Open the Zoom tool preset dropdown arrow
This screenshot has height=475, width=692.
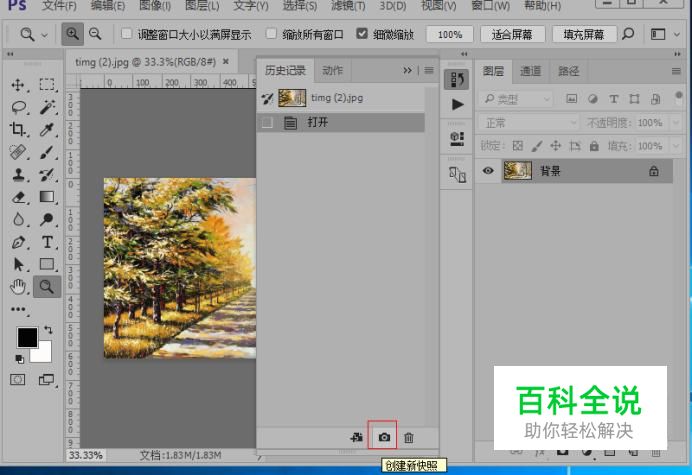pos(44,35)
